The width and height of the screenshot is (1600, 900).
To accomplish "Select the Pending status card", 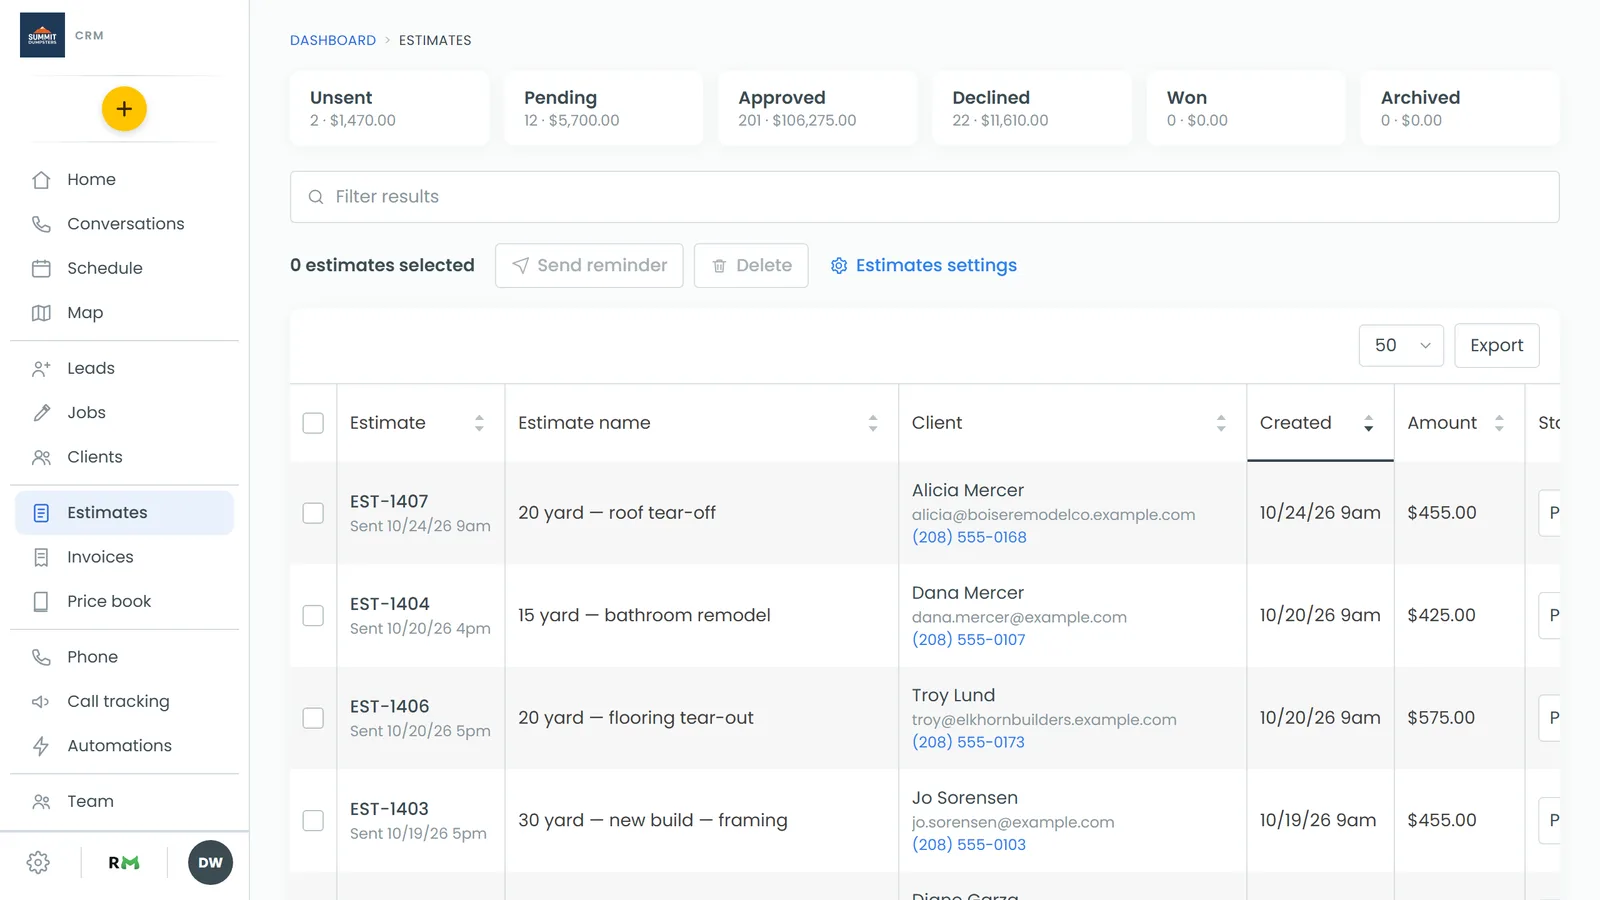I will (604, 108).
